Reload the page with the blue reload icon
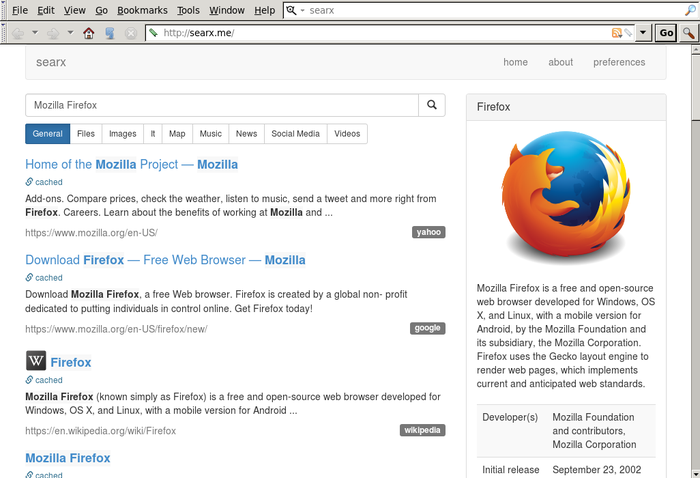The height and width of the screenshot is (478, 700). point(110,33)
